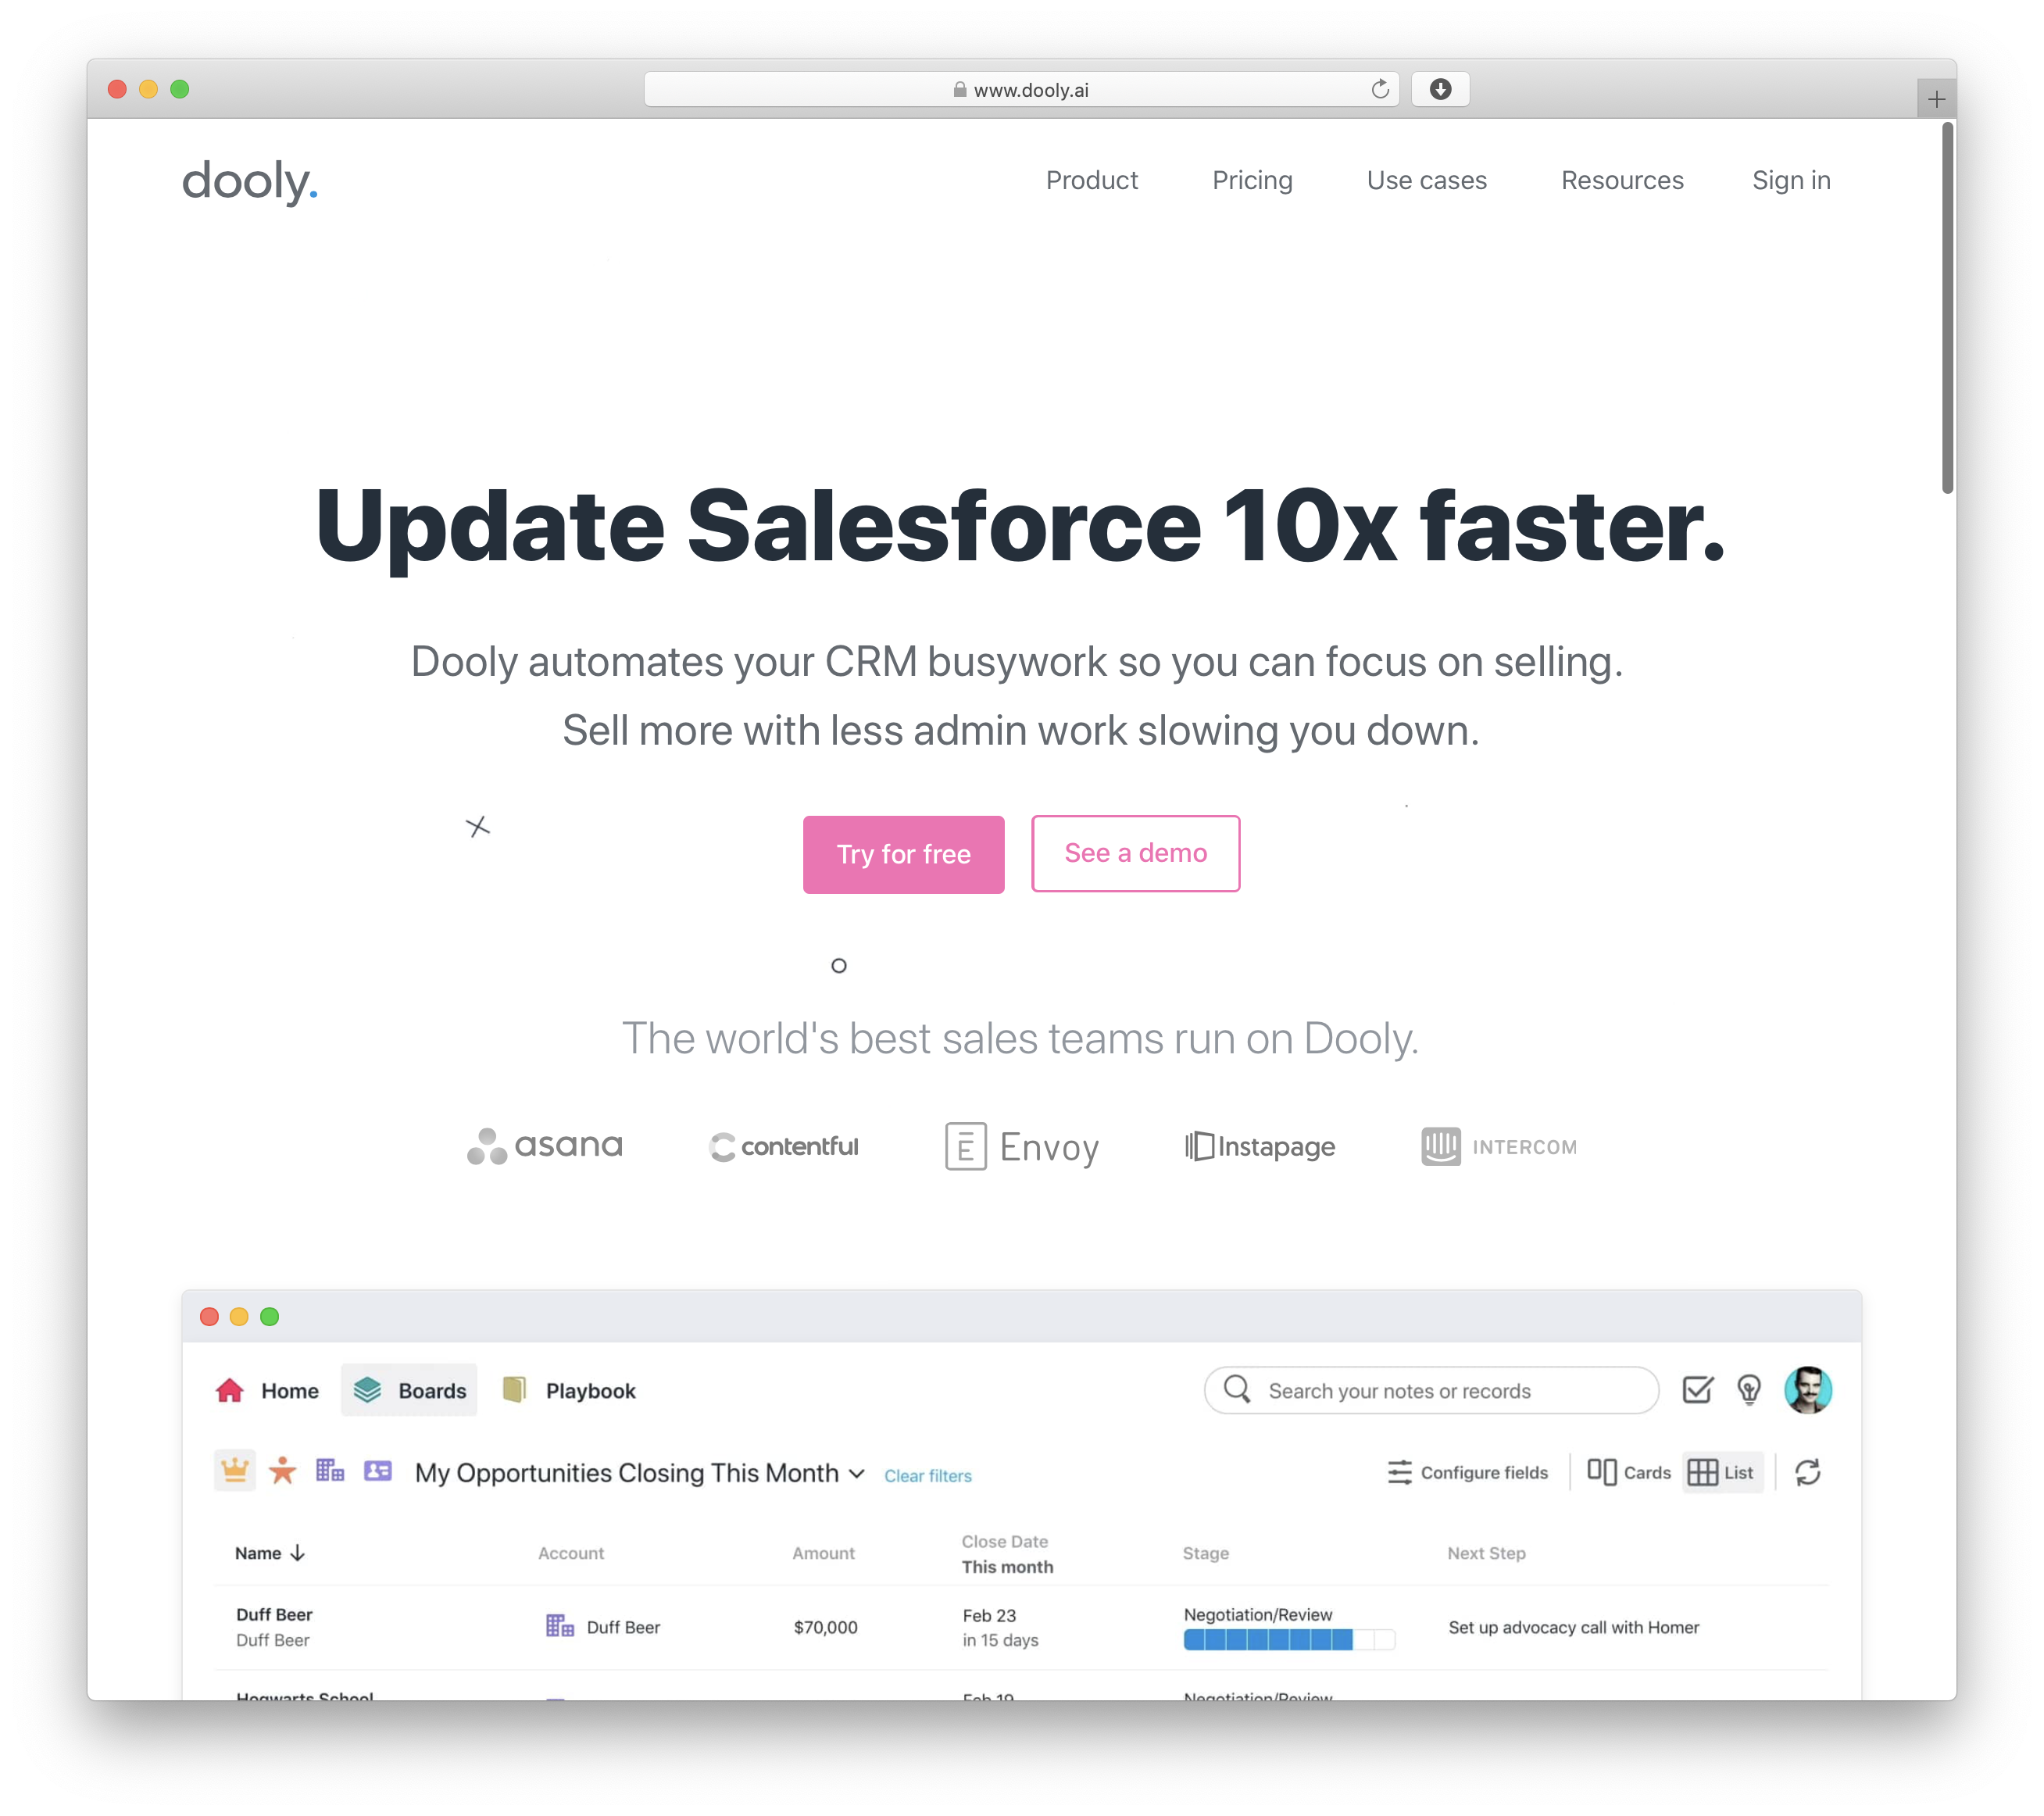Click the Close Date column header
2044x1816 pixels.
pos(1005,1541)
